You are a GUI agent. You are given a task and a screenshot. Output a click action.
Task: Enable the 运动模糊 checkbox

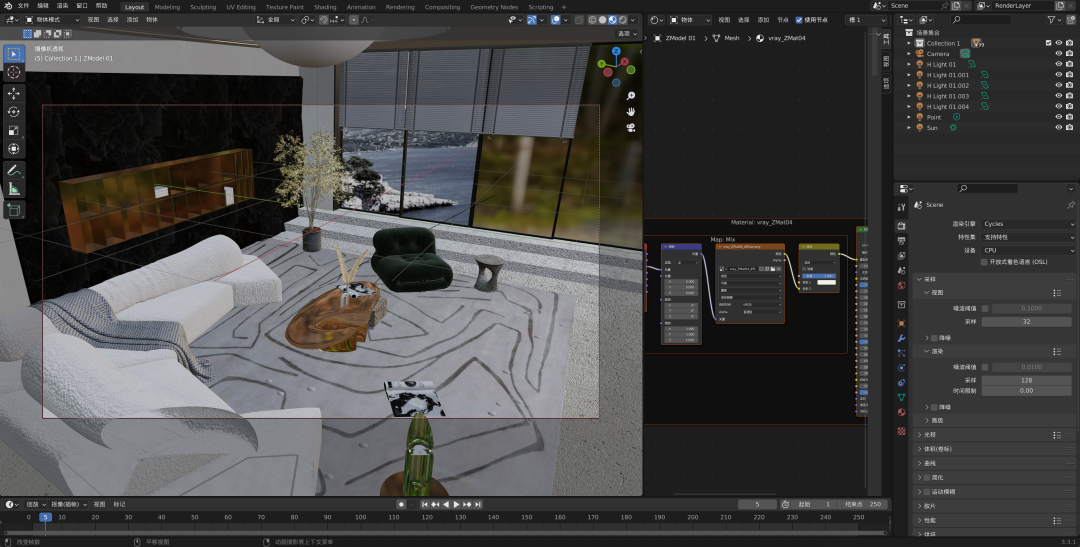(927, 491)
